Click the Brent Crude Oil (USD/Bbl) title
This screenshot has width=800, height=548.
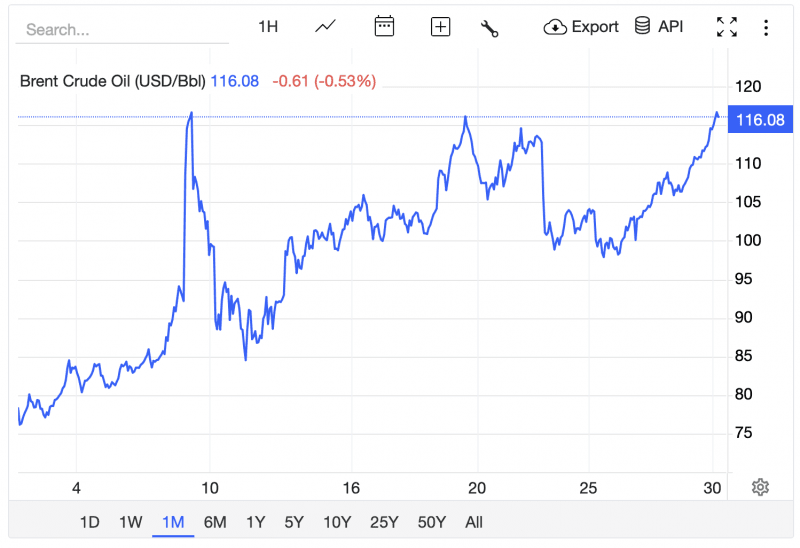click(x=112, y=81)
